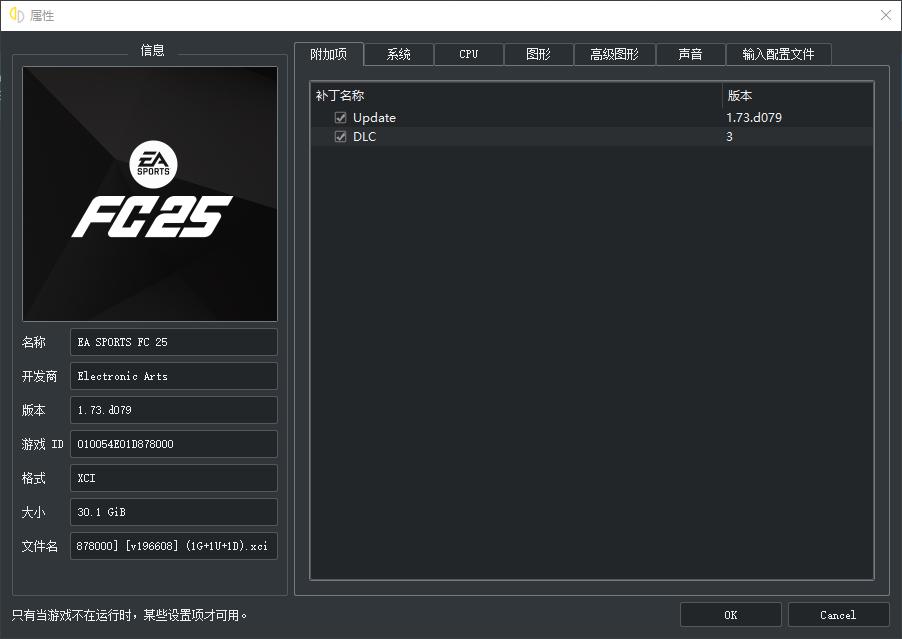Click the 信息 group heading
This screenshot has width=902, height=639.
click(x=152, y=50)
